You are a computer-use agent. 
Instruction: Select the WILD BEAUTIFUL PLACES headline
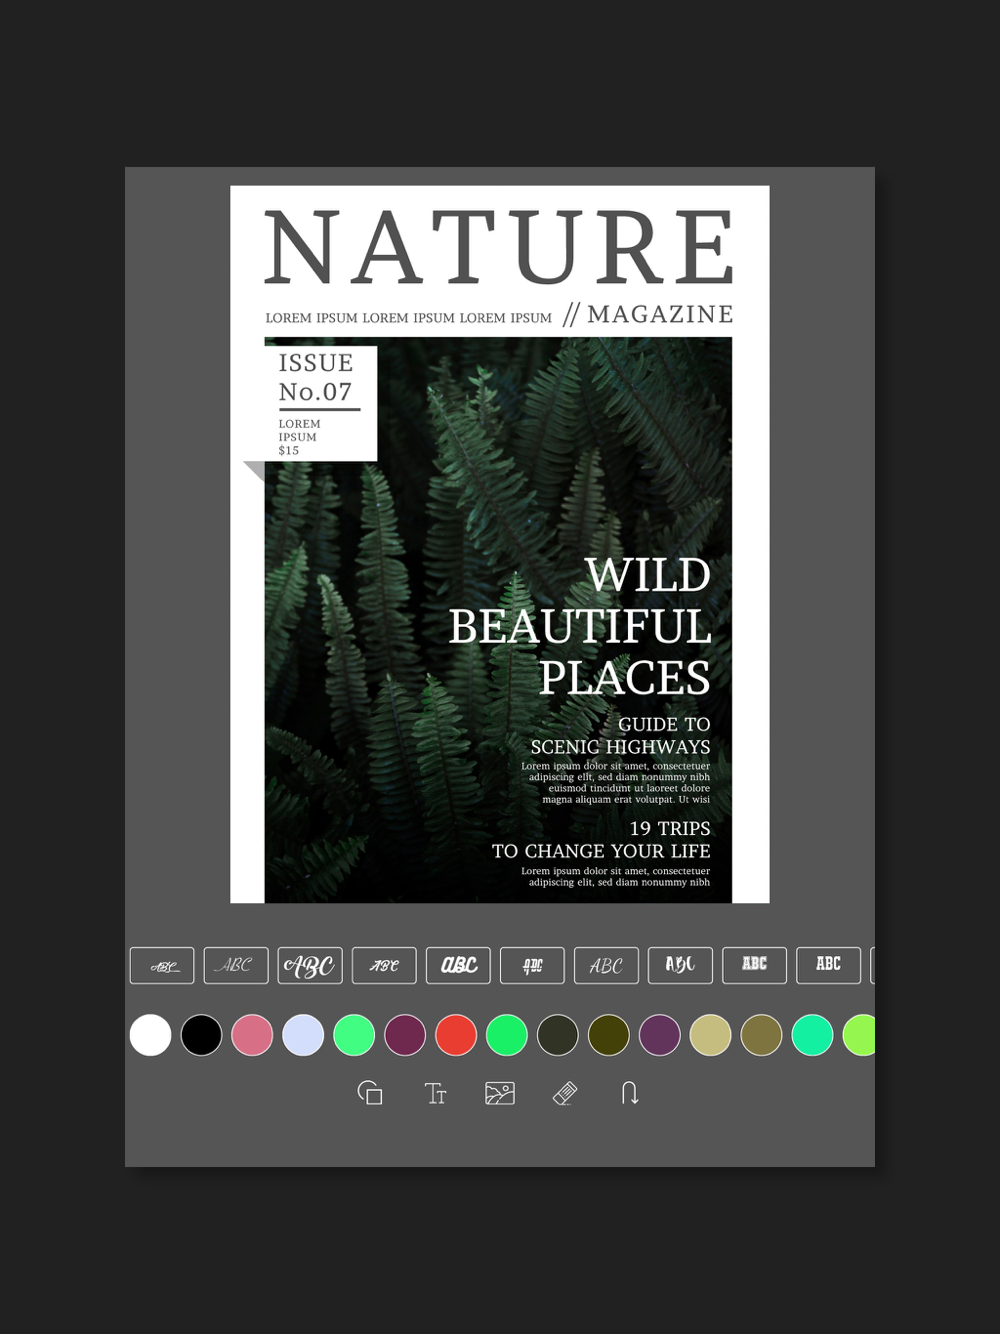pos(580,627)
